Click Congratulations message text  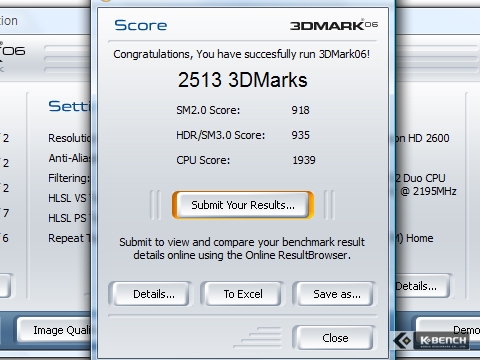click(x=241, y=54)
